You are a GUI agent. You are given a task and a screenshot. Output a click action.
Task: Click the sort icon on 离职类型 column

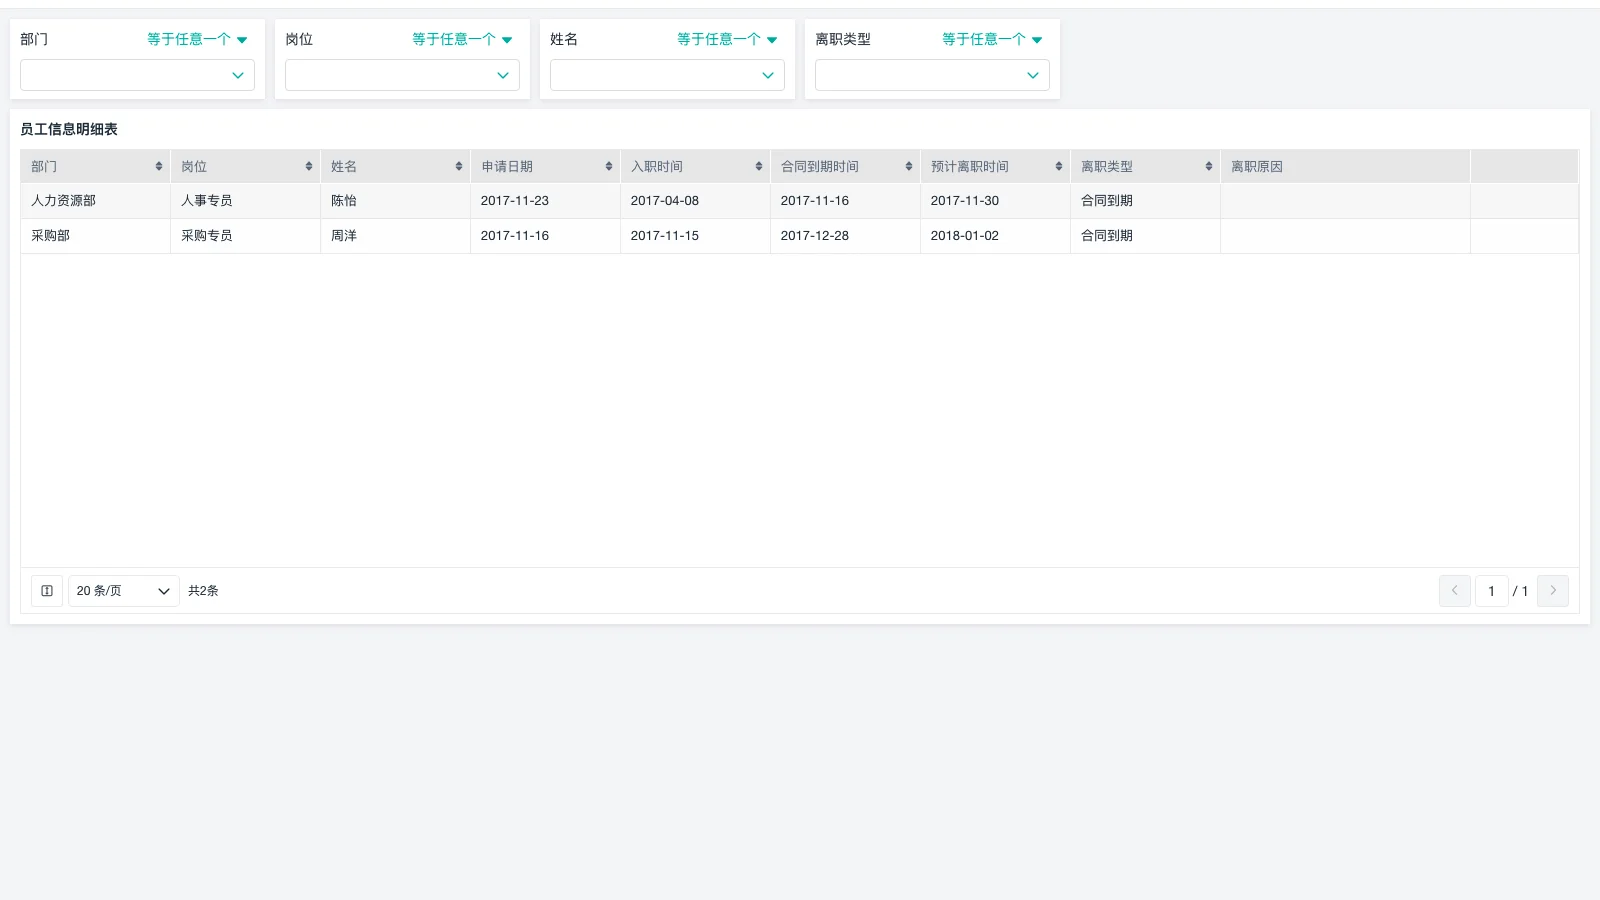coord(1209,167)
